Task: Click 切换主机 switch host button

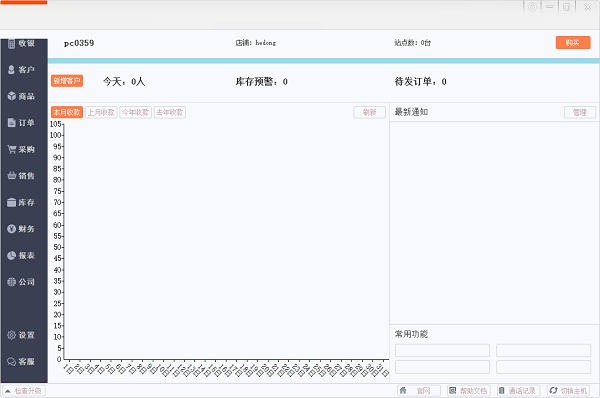Action: (568, 390)
